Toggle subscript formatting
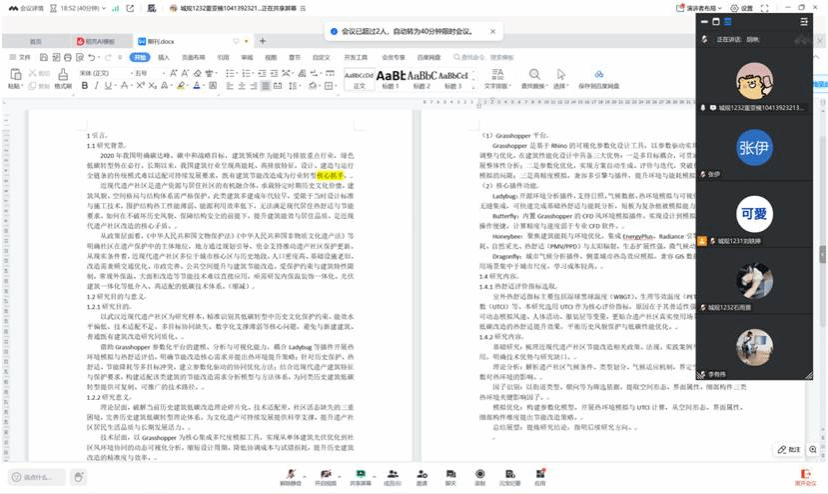This screenshot has width=828, height=494. tap(152, 86)
